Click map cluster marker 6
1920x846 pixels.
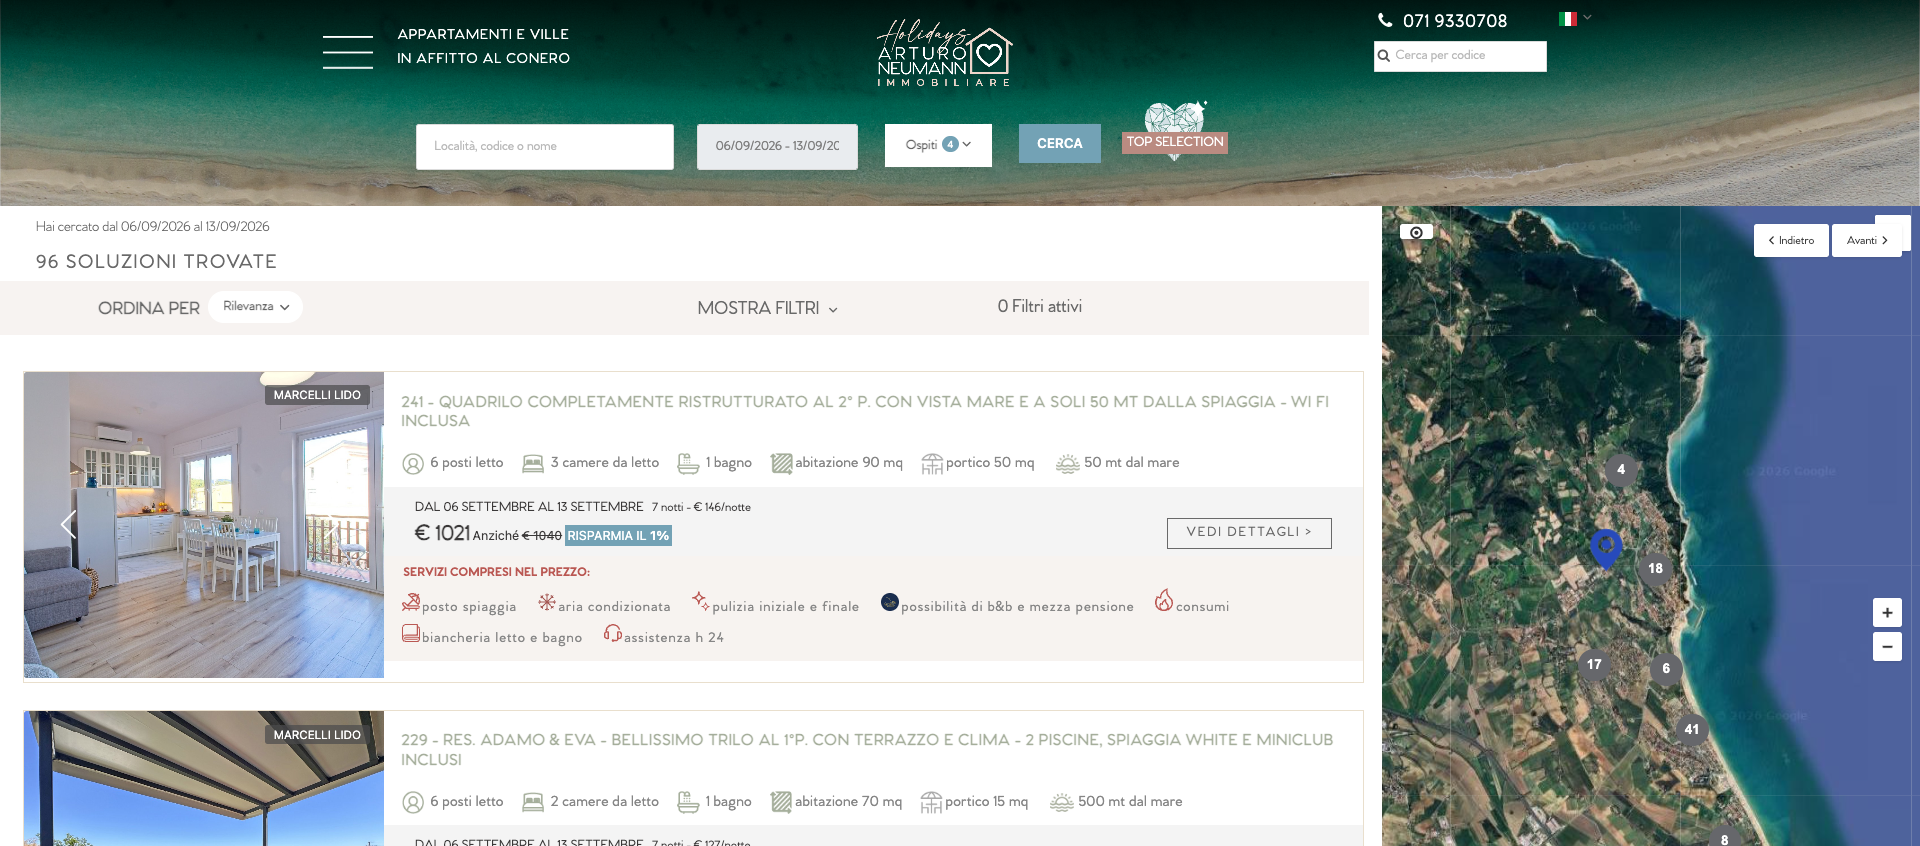(x=1666, y=668)
